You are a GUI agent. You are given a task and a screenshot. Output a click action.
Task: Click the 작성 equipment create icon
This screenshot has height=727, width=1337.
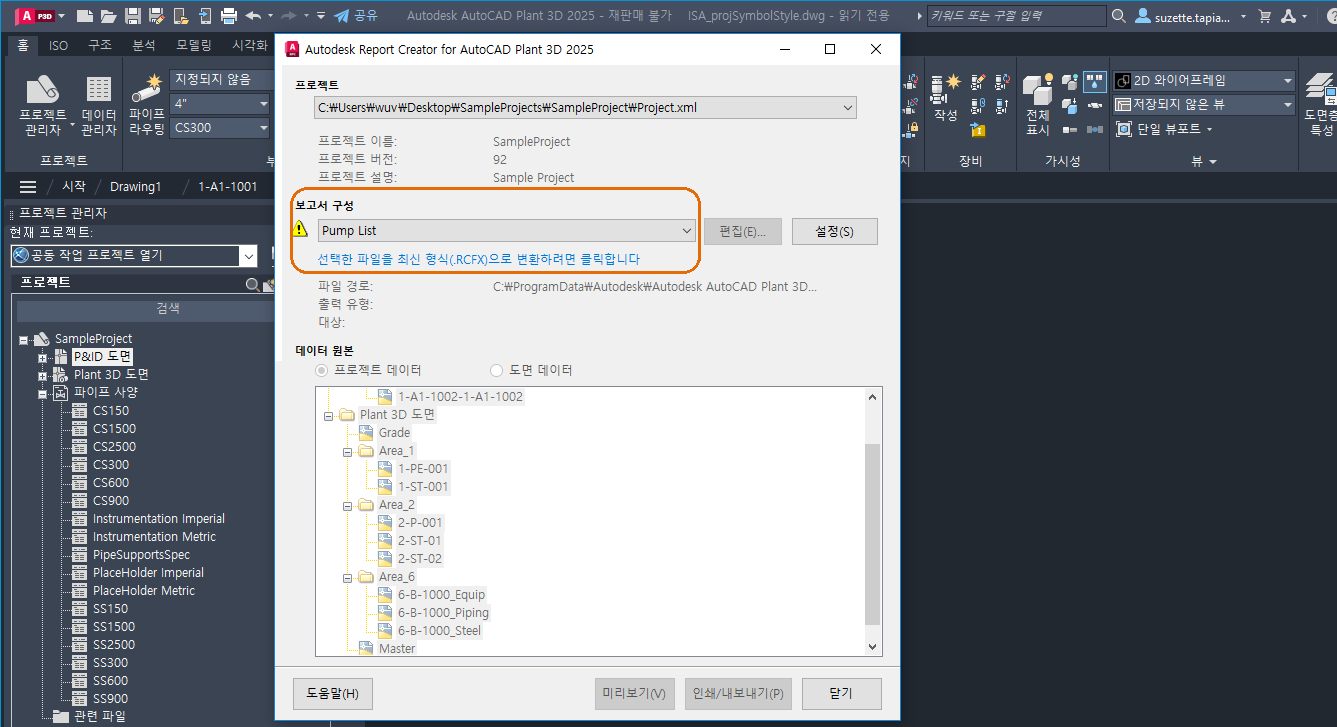point(945,97)
